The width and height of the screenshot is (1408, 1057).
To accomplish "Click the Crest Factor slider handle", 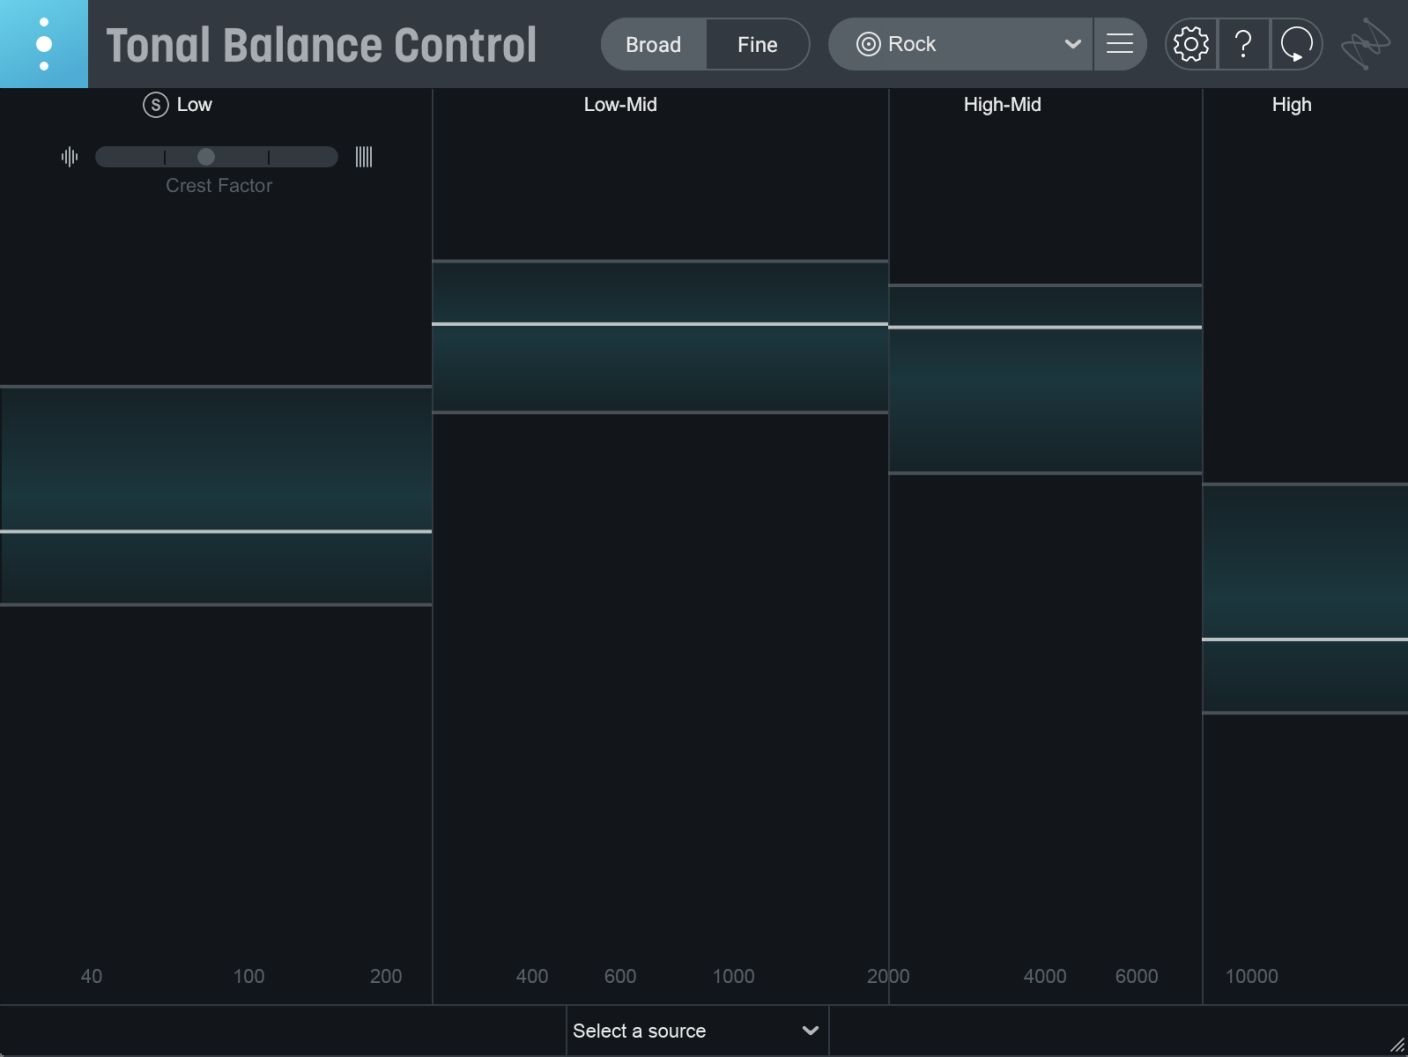I will coord(207,156).
